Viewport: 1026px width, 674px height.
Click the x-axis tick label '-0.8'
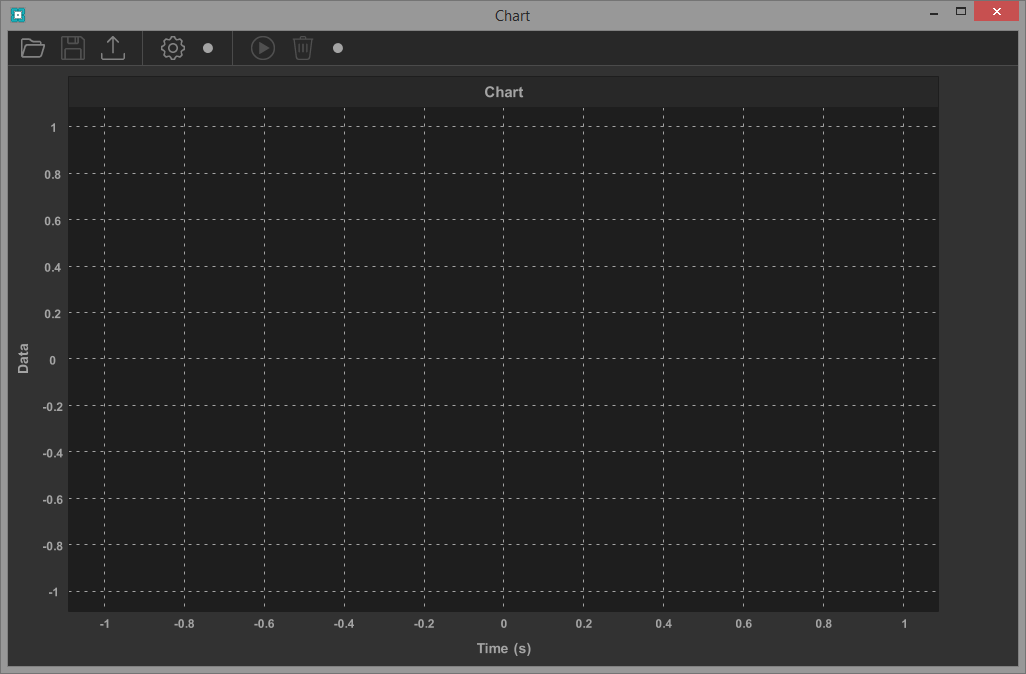184,624
